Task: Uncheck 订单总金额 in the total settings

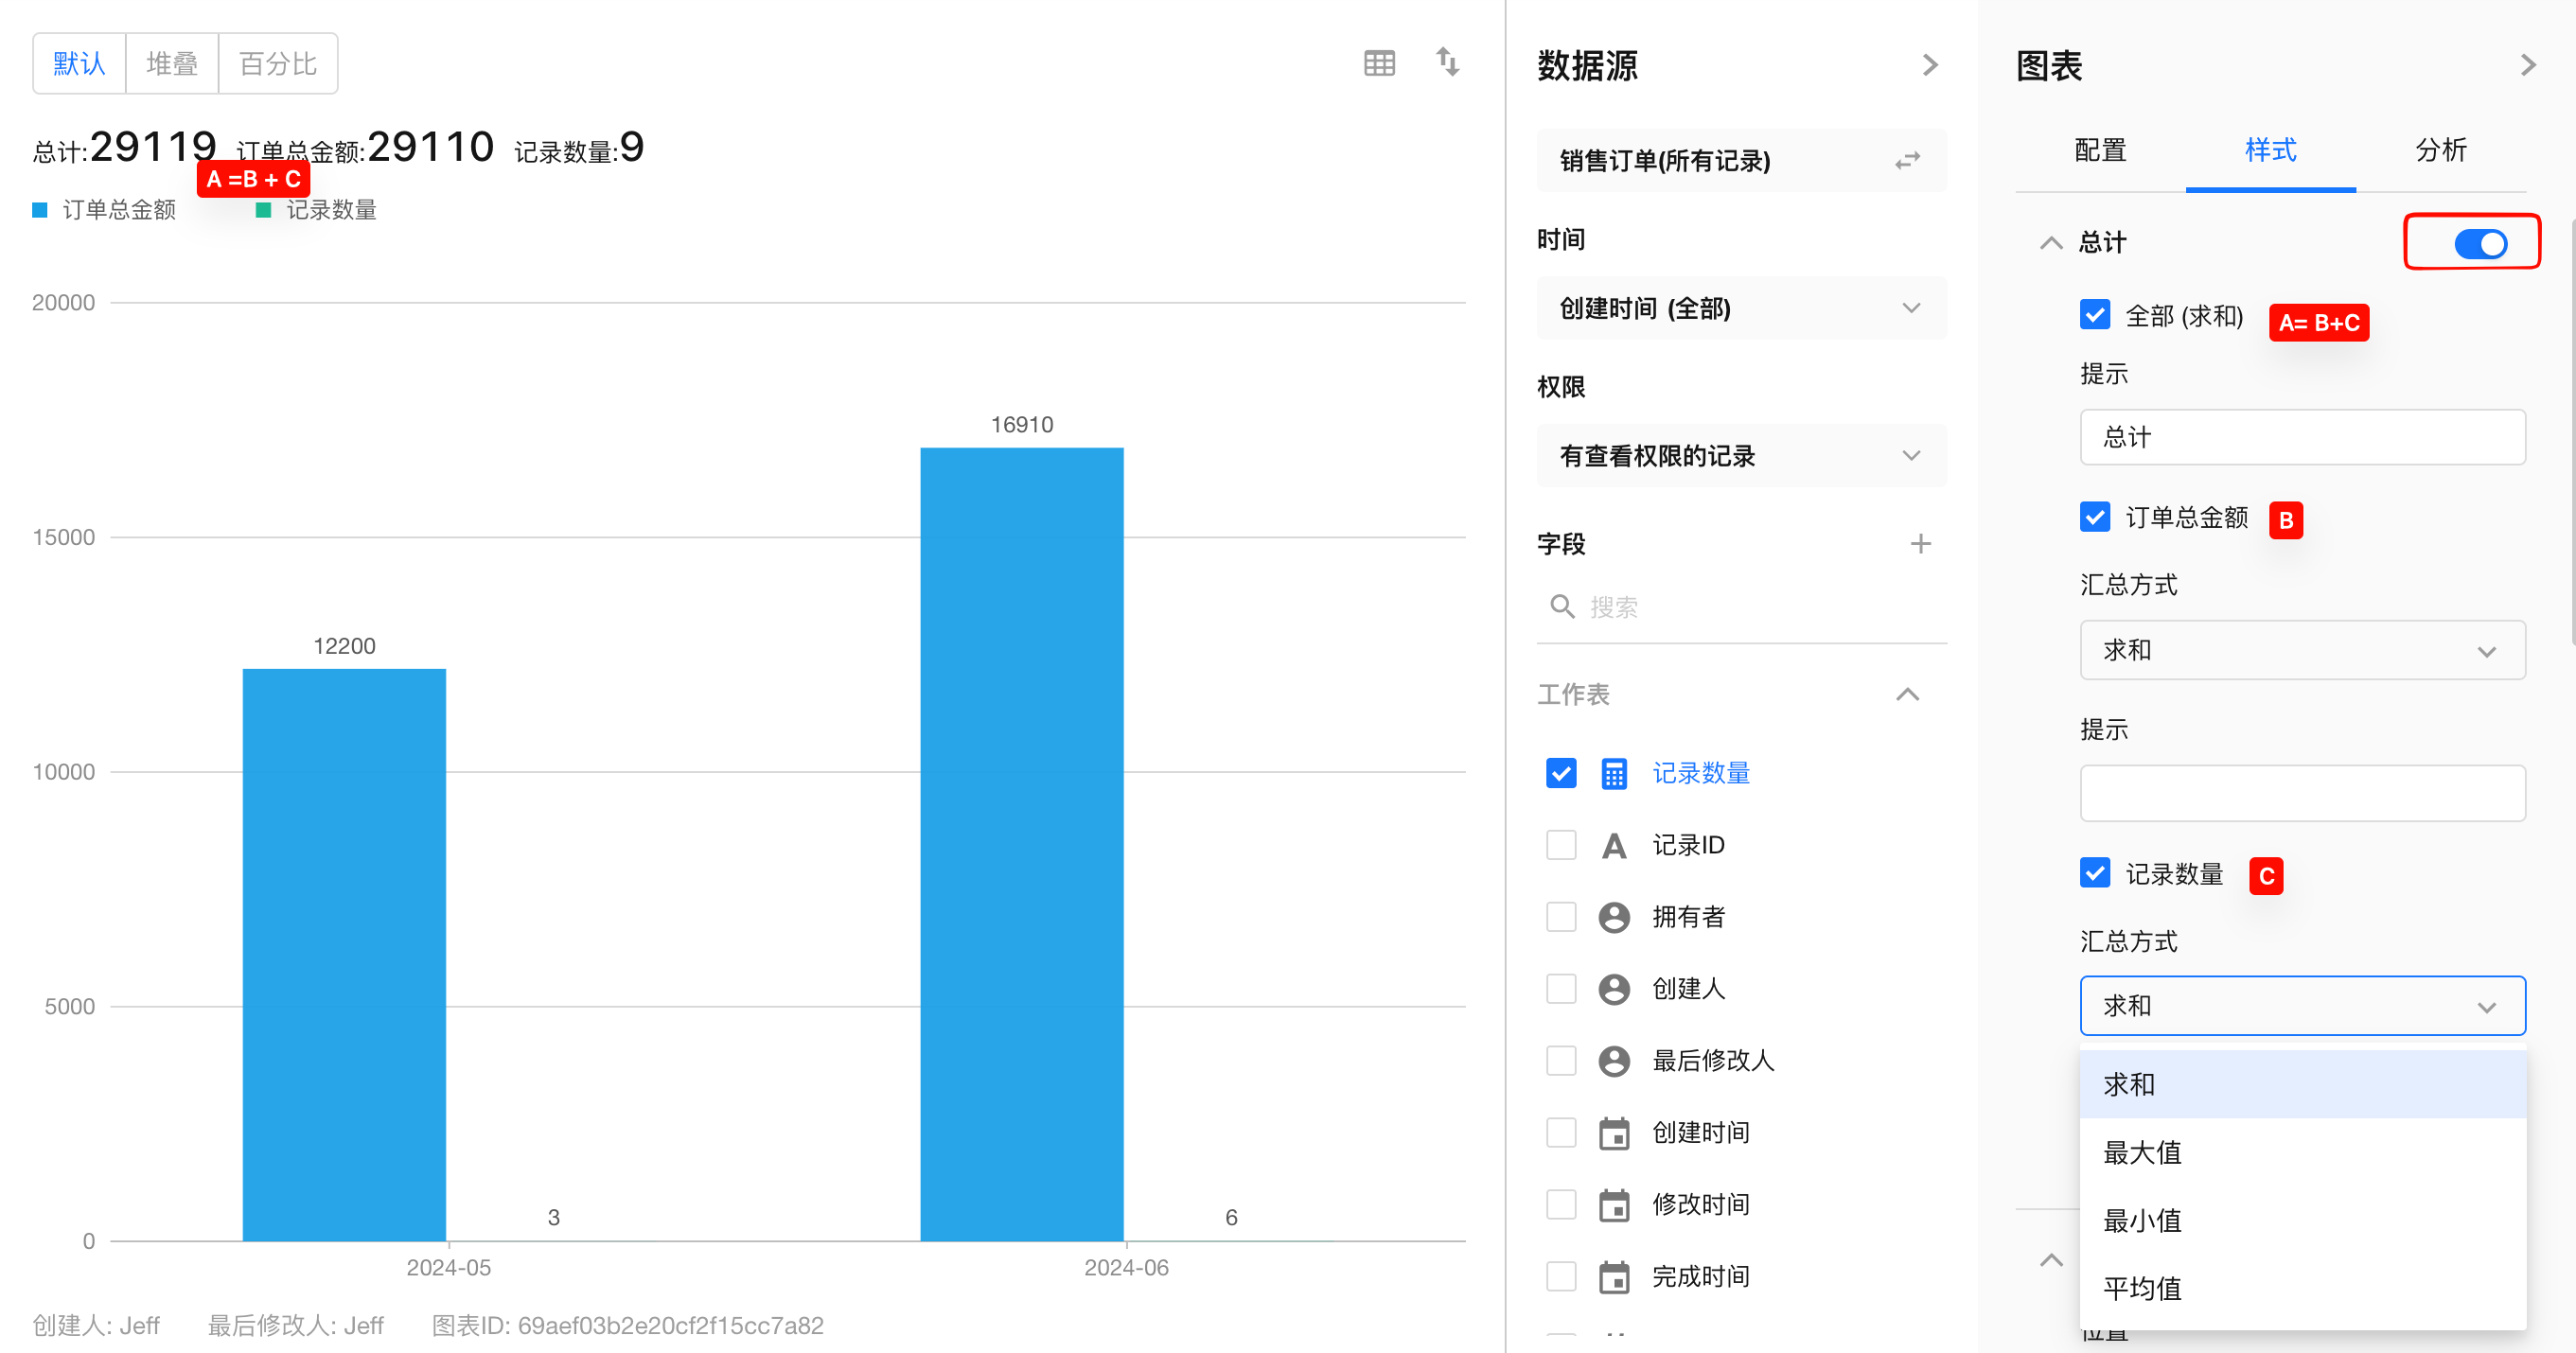Action: (2094, 517)
